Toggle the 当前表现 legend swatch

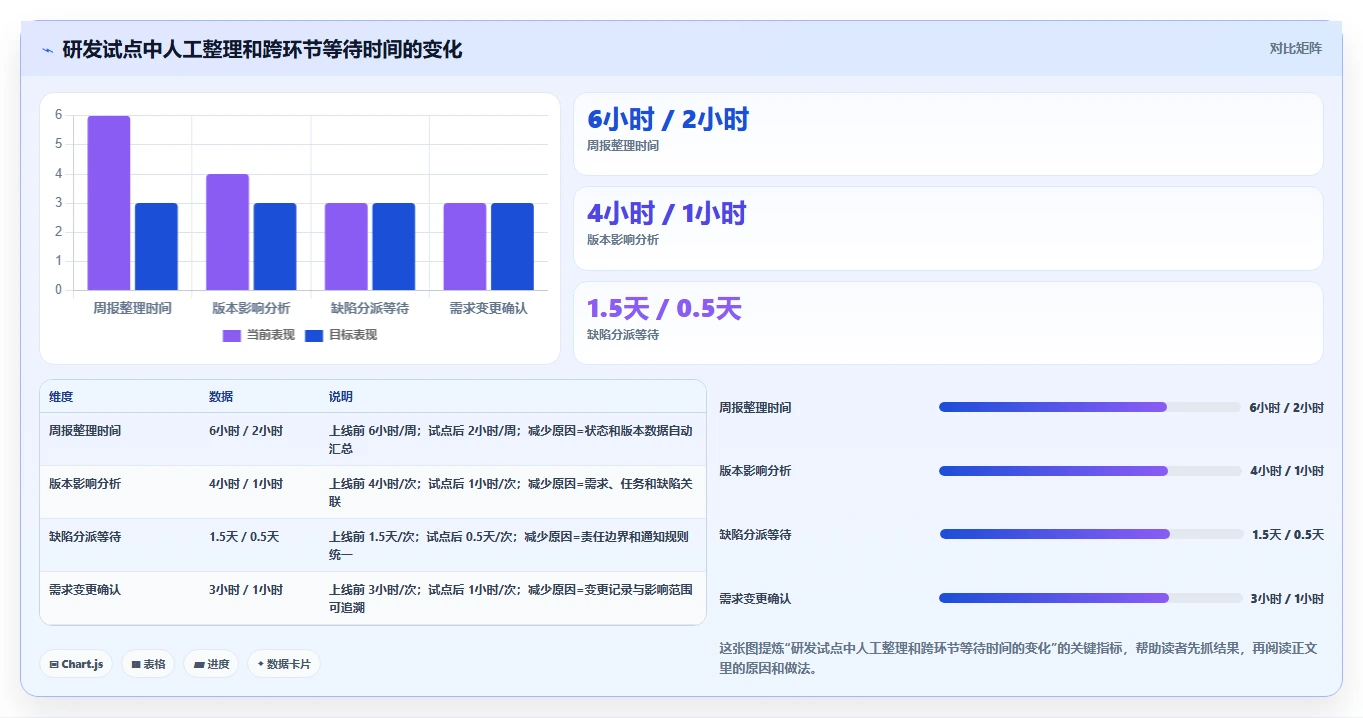pos(232,336)
